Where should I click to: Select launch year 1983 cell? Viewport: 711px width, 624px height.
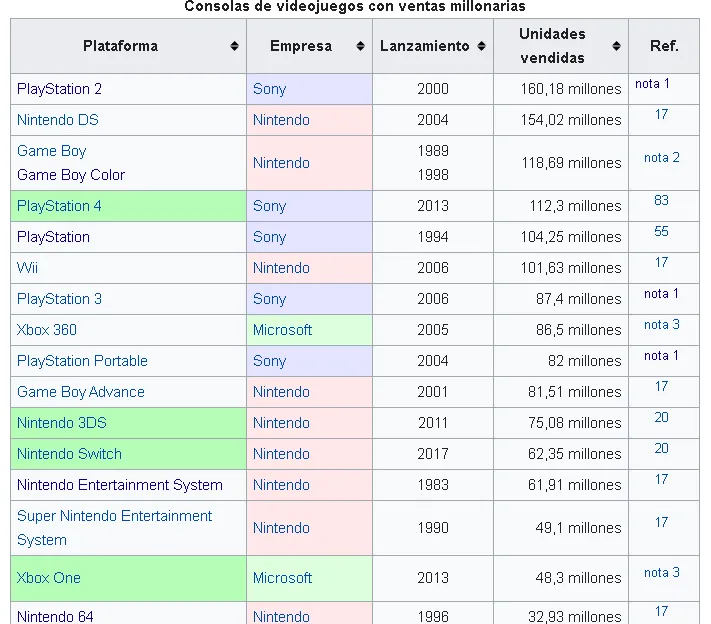pos(433,485)
